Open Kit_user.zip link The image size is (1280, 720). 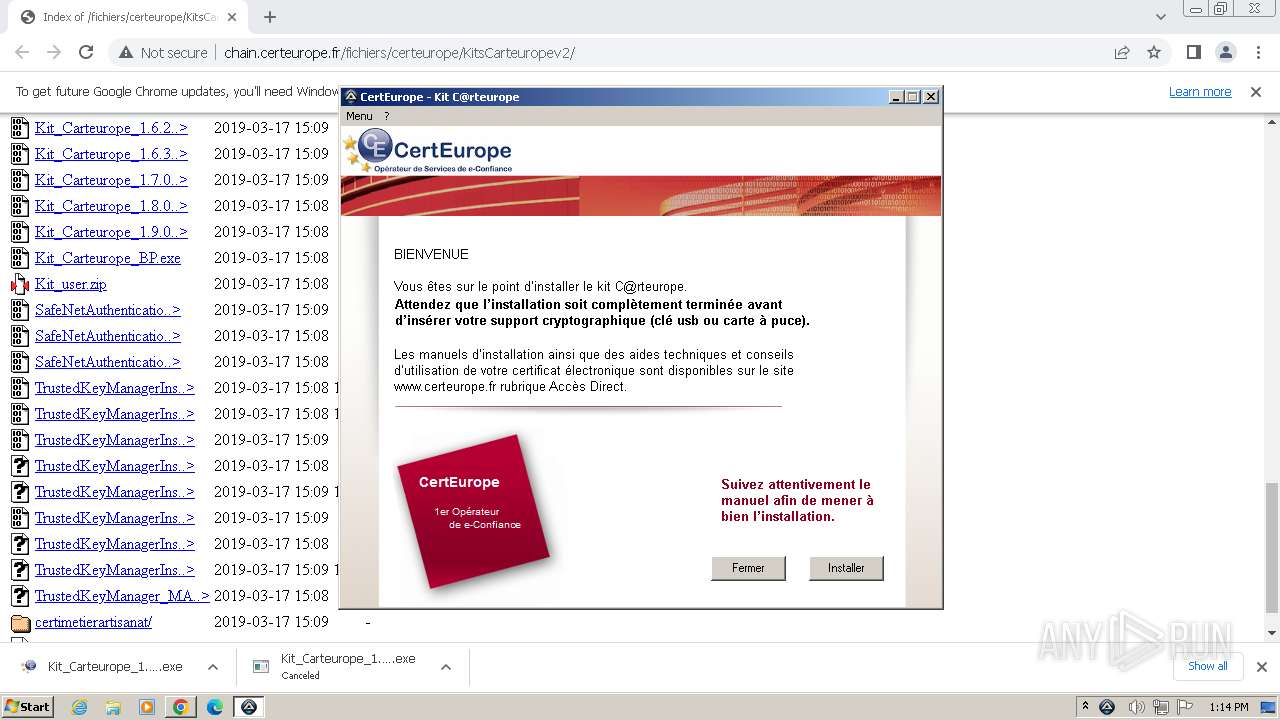pyautogui.click(x=71, y=284)
